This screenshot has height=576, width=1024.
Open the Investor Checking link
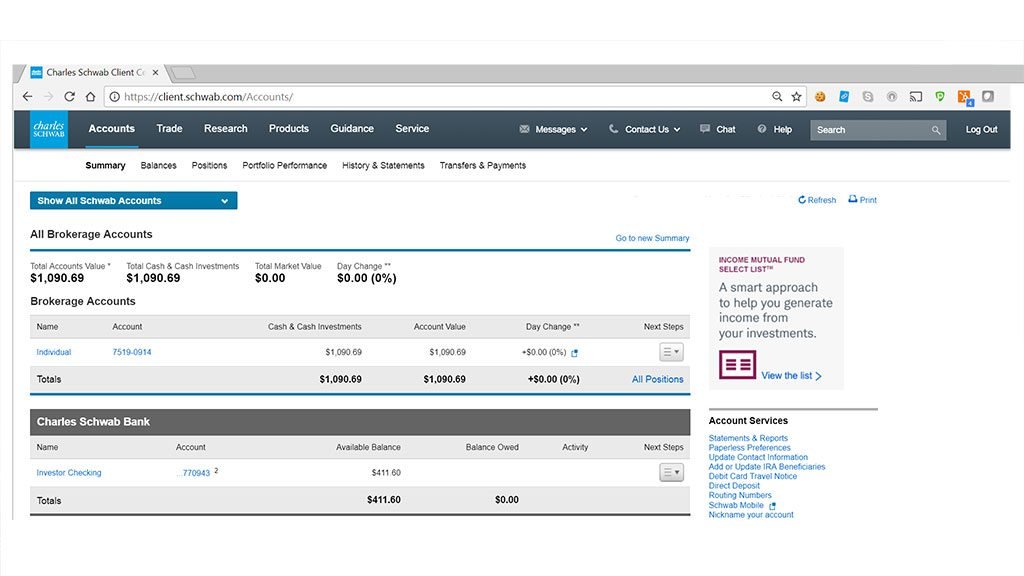[69, 472]
